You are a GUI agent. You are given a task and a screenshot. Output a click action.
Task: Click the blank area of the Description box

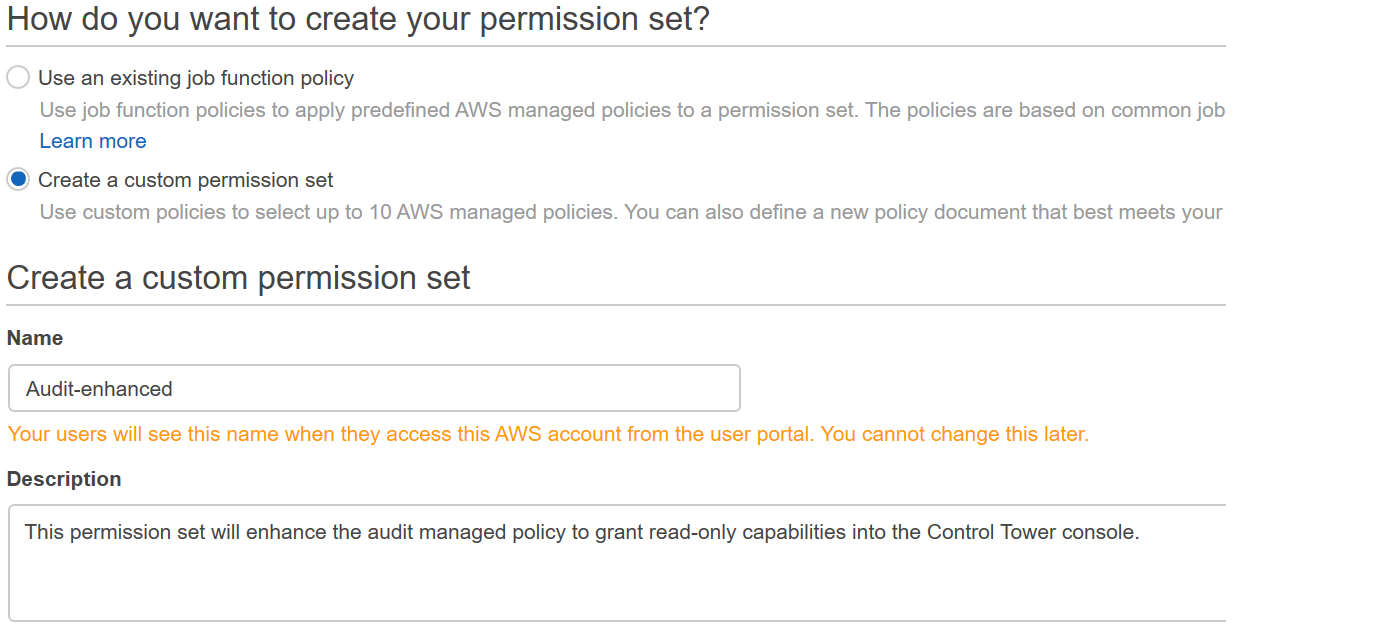coord(600,590)
